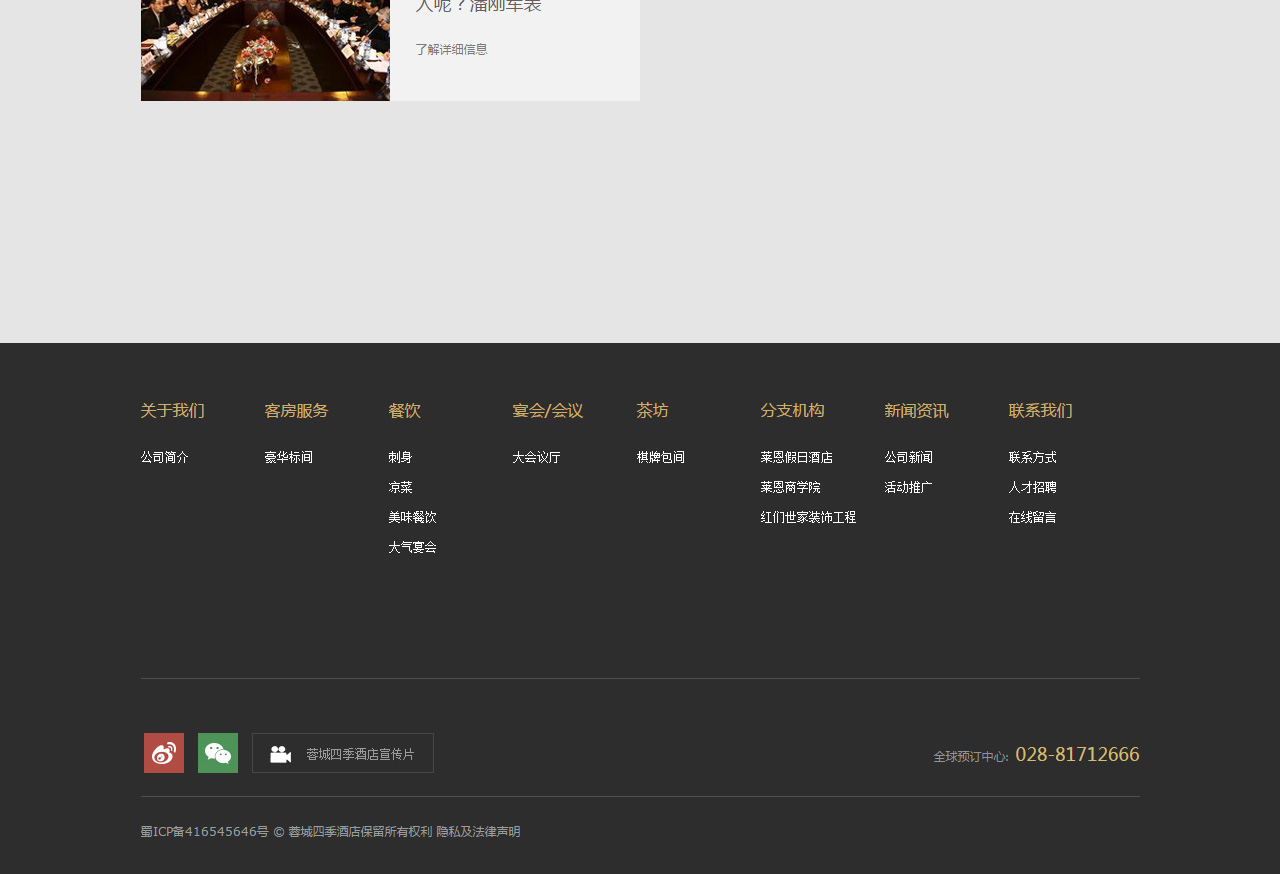Screen dimensions: 1280x874
Task: Click 了解详细信息 link
Action: point(451,49)
